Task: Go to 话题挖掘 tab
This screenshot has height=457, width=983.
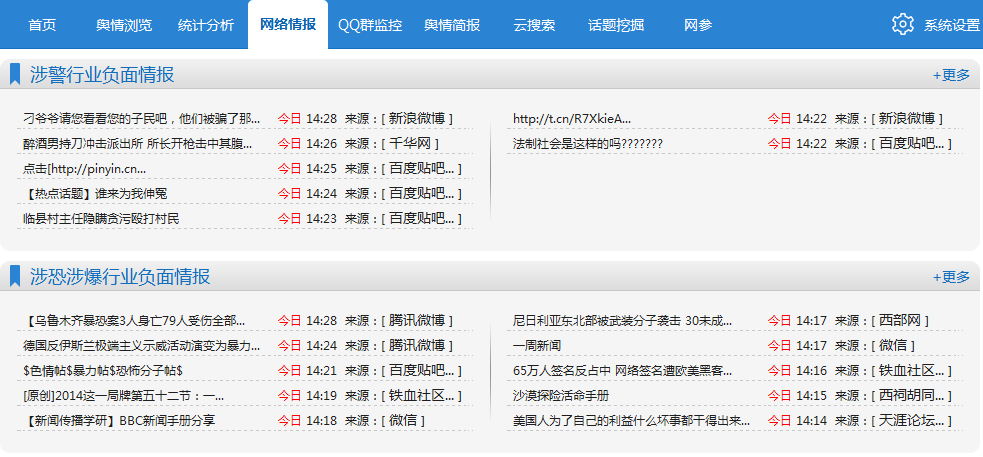Action: point(616,25)
